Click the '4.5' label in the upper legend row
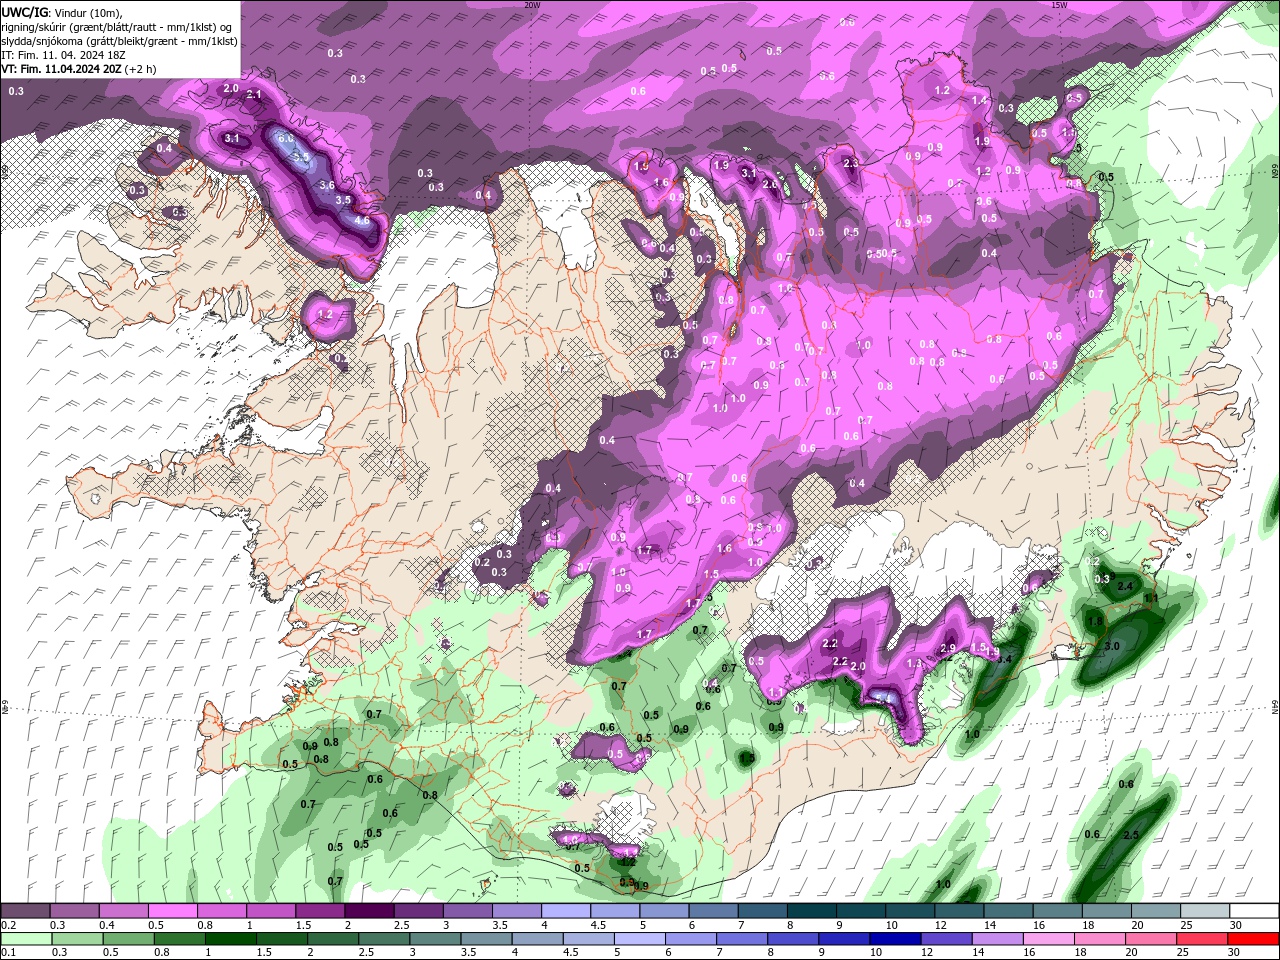 click(599, 925)
